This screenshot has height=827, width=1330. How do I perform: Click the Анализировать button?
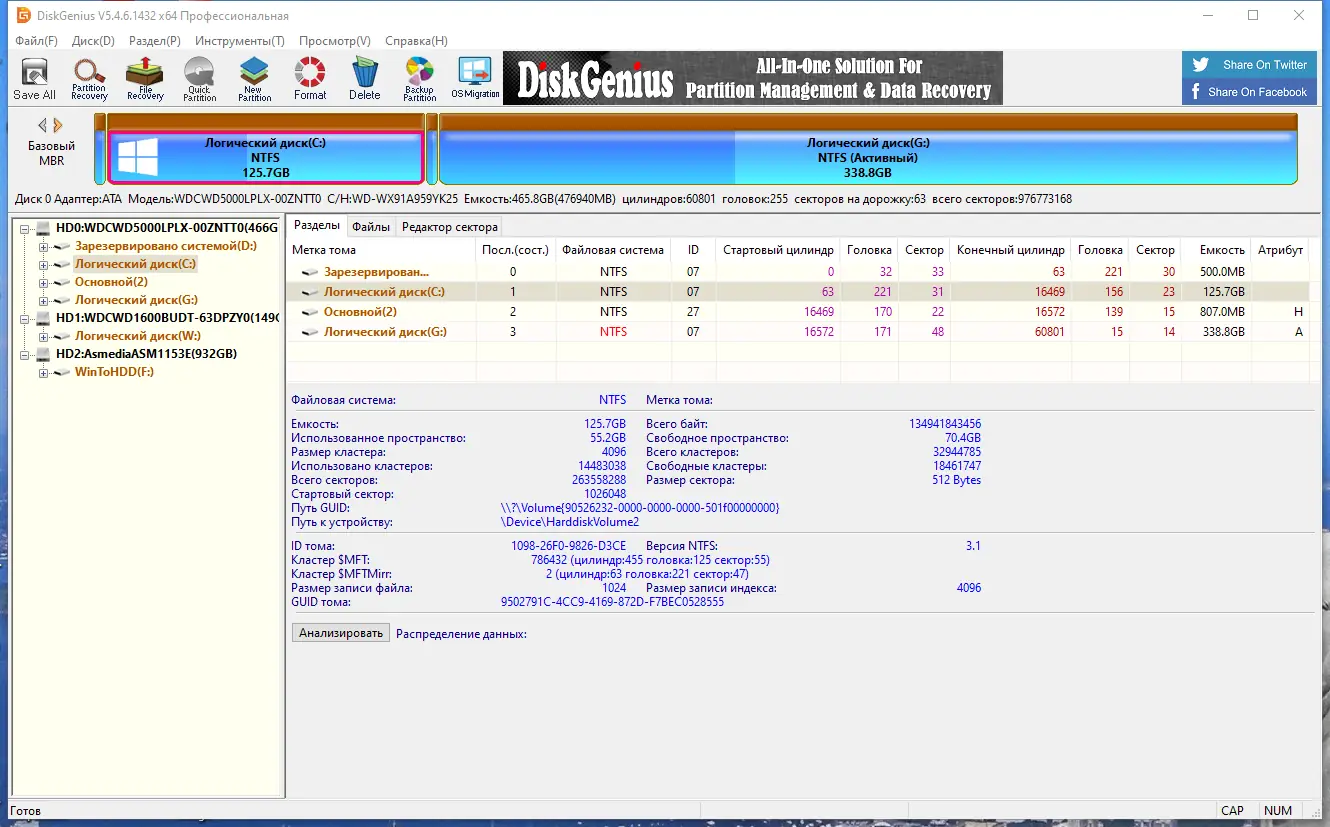pyautogui.click(x=341, y=633)
